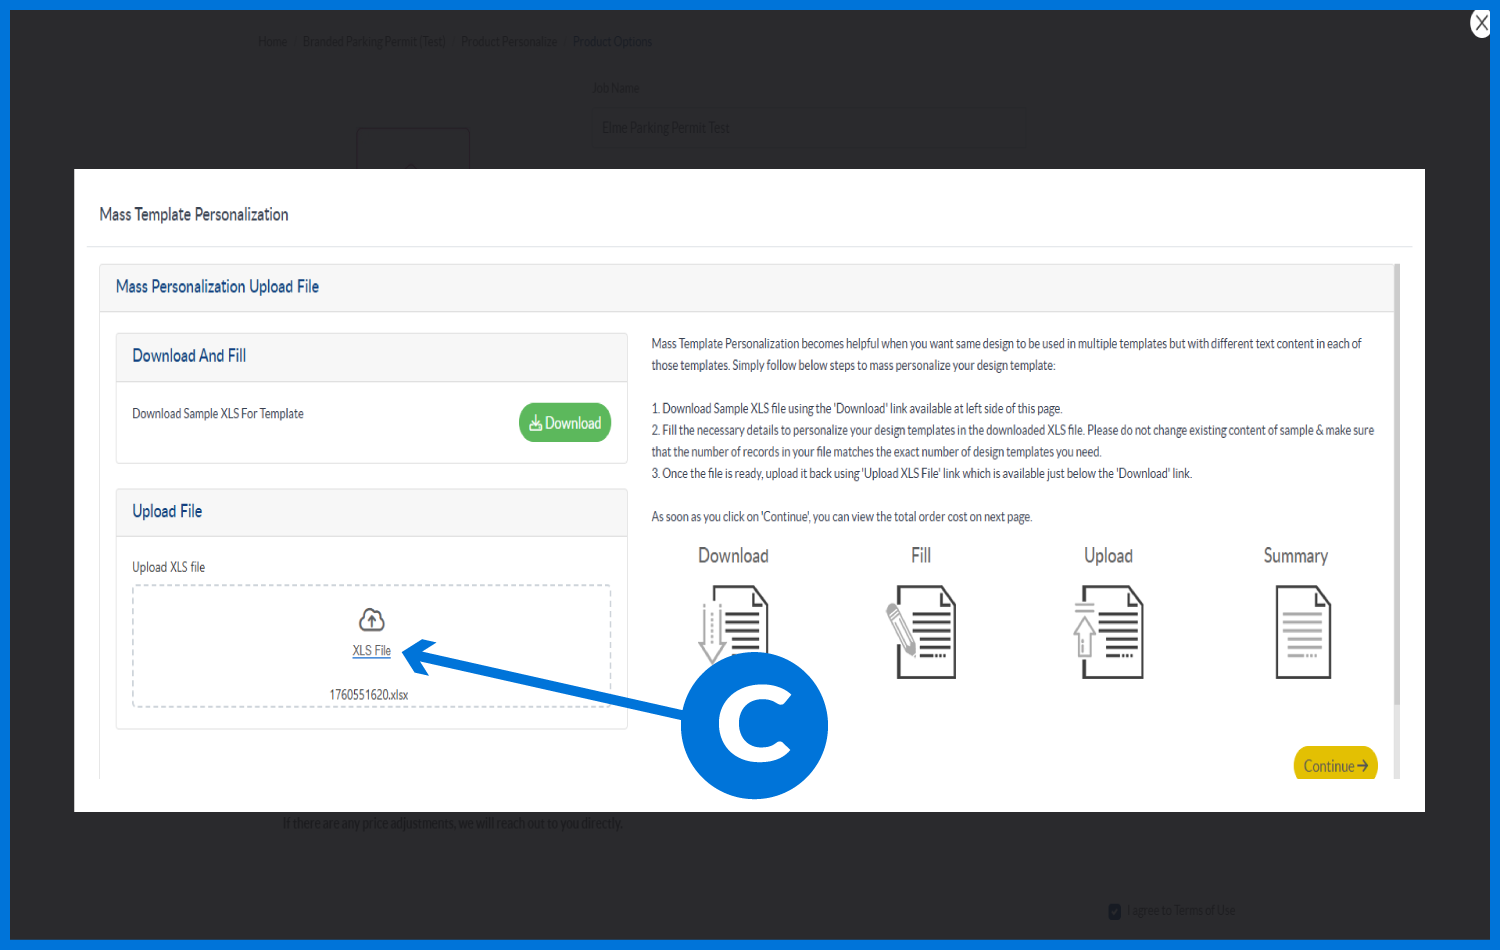The image size is (1500, 950).
Task: Click the Summary step document icon
Action: point(1302,632)
